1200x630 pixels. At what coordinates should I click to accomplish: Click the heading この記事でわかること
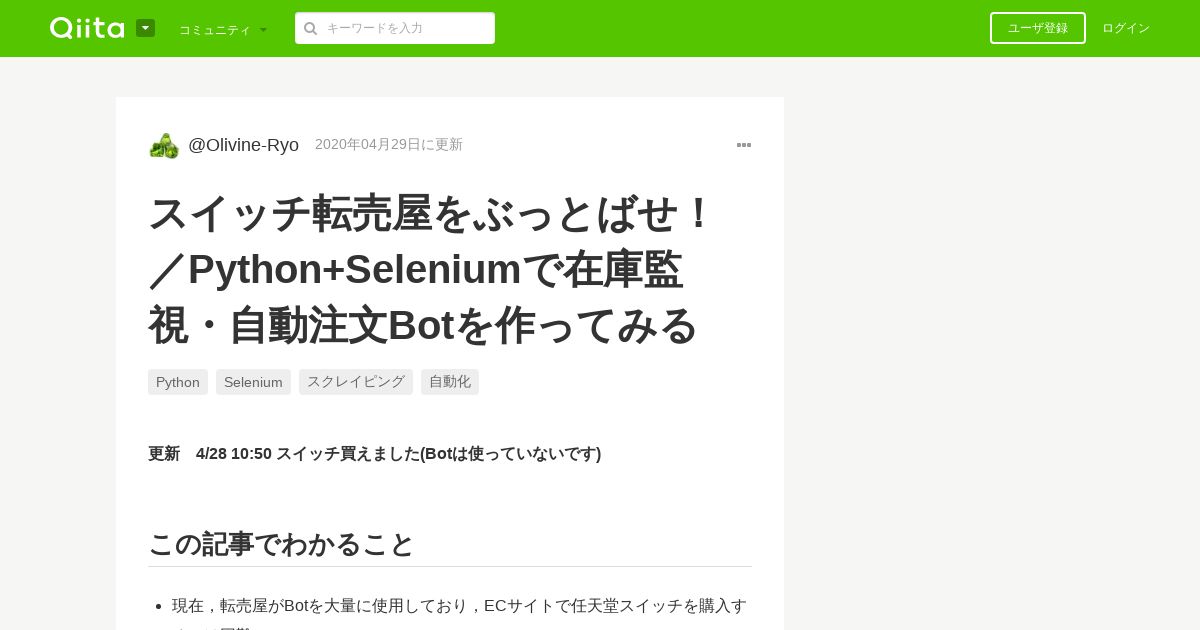281,544
